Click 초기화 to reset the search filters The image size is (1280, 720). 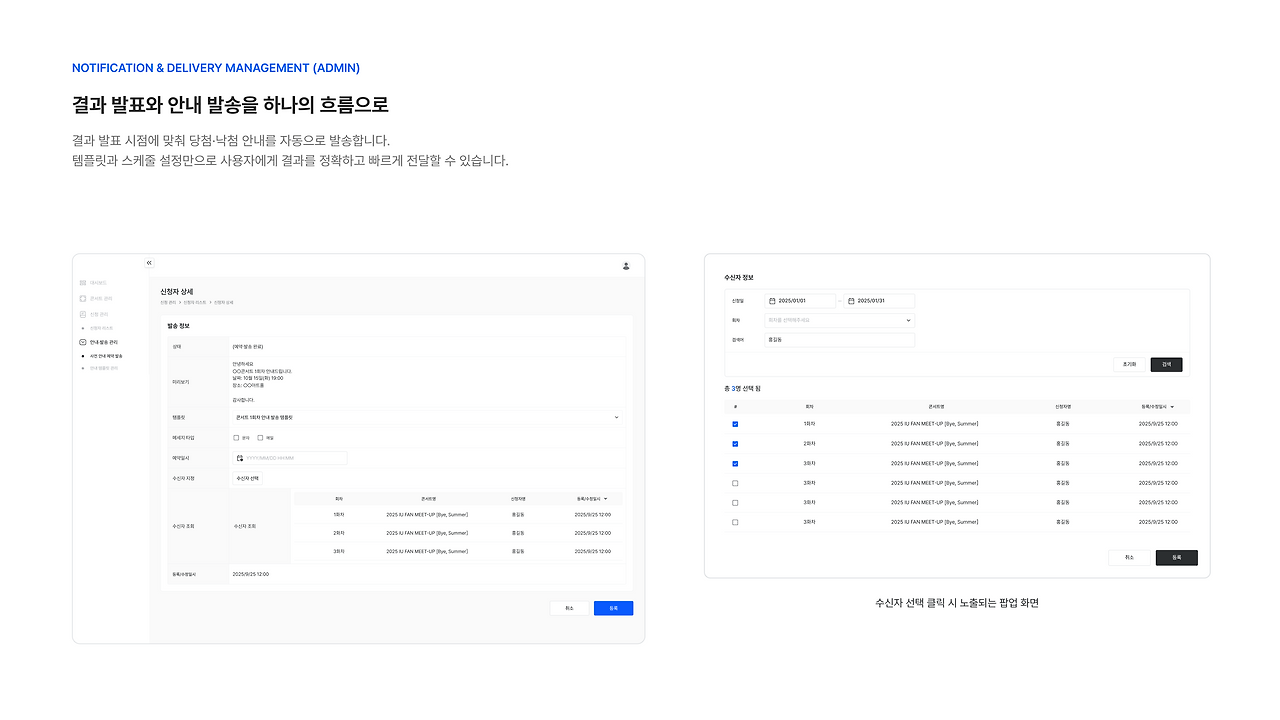[1129, 365]
